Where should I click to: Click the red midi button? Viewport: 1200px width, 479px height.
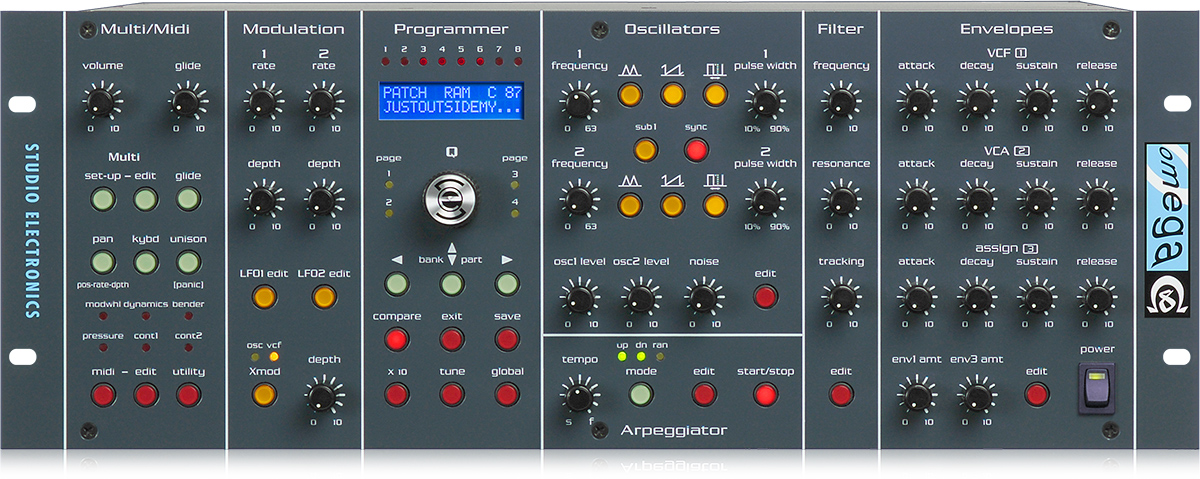click(102, 394)
